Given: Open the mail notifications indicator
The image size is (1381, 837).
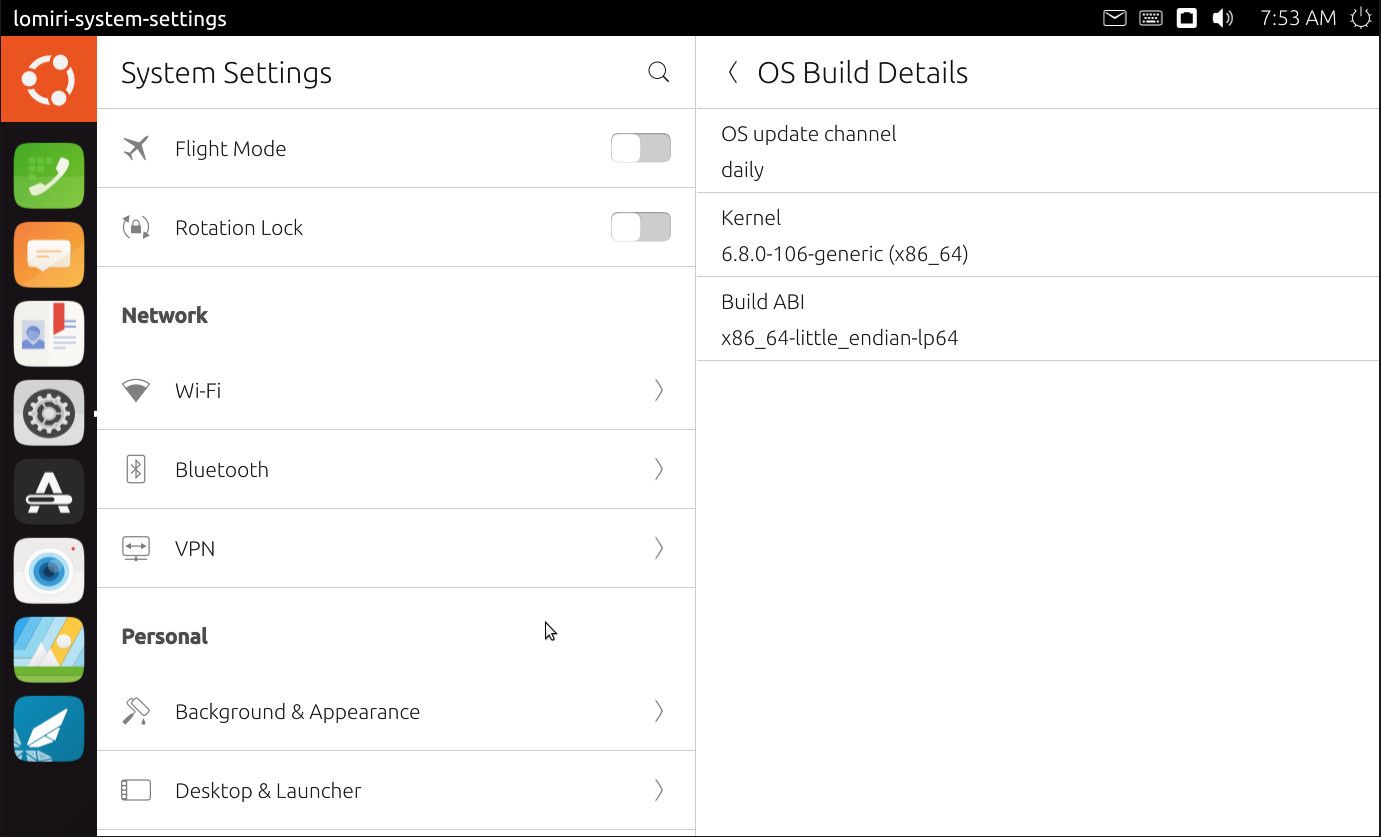Looking at the screenshot, I should coord(1114,18).
